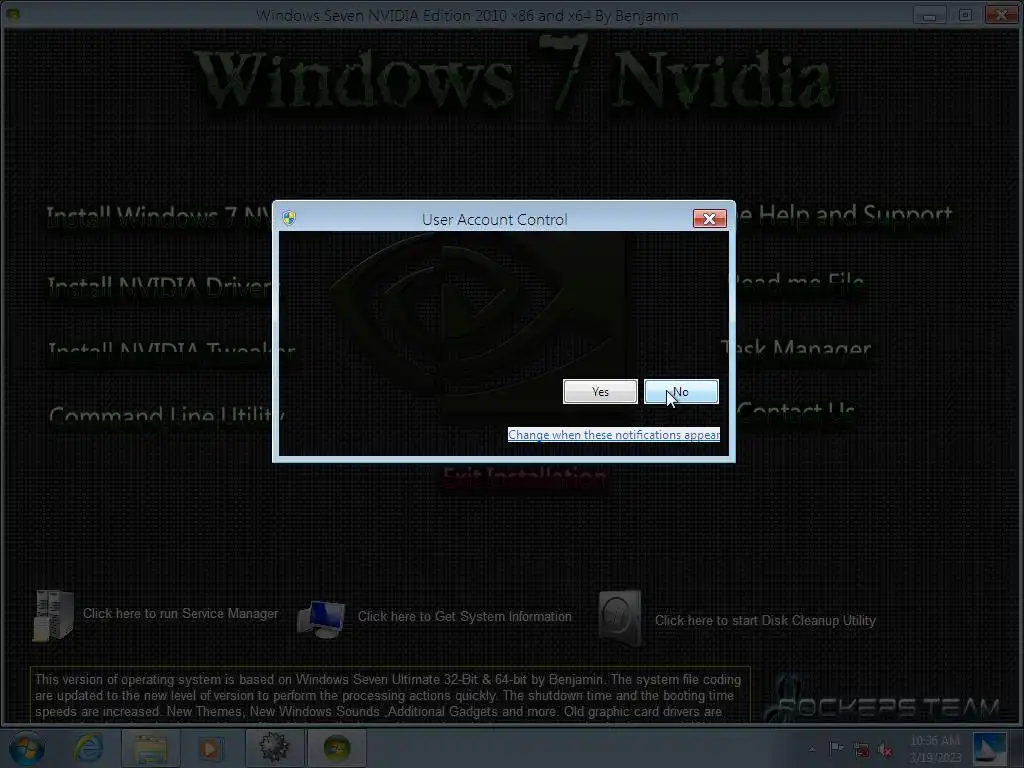This screenshot has height=768, width=1024.
Task: Click 'Click here to start Disk Cleanup Utility'
Action: (x=765, y=620)
